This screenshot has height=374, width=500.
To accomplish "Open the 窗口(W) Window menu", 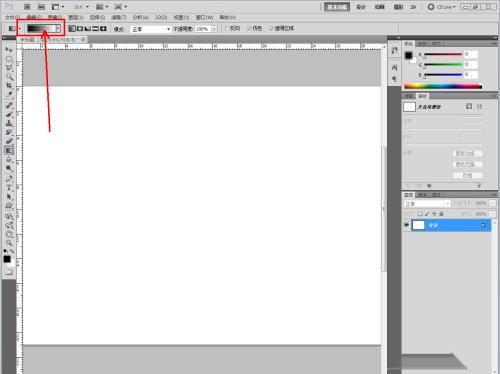I will pos(204,17).
